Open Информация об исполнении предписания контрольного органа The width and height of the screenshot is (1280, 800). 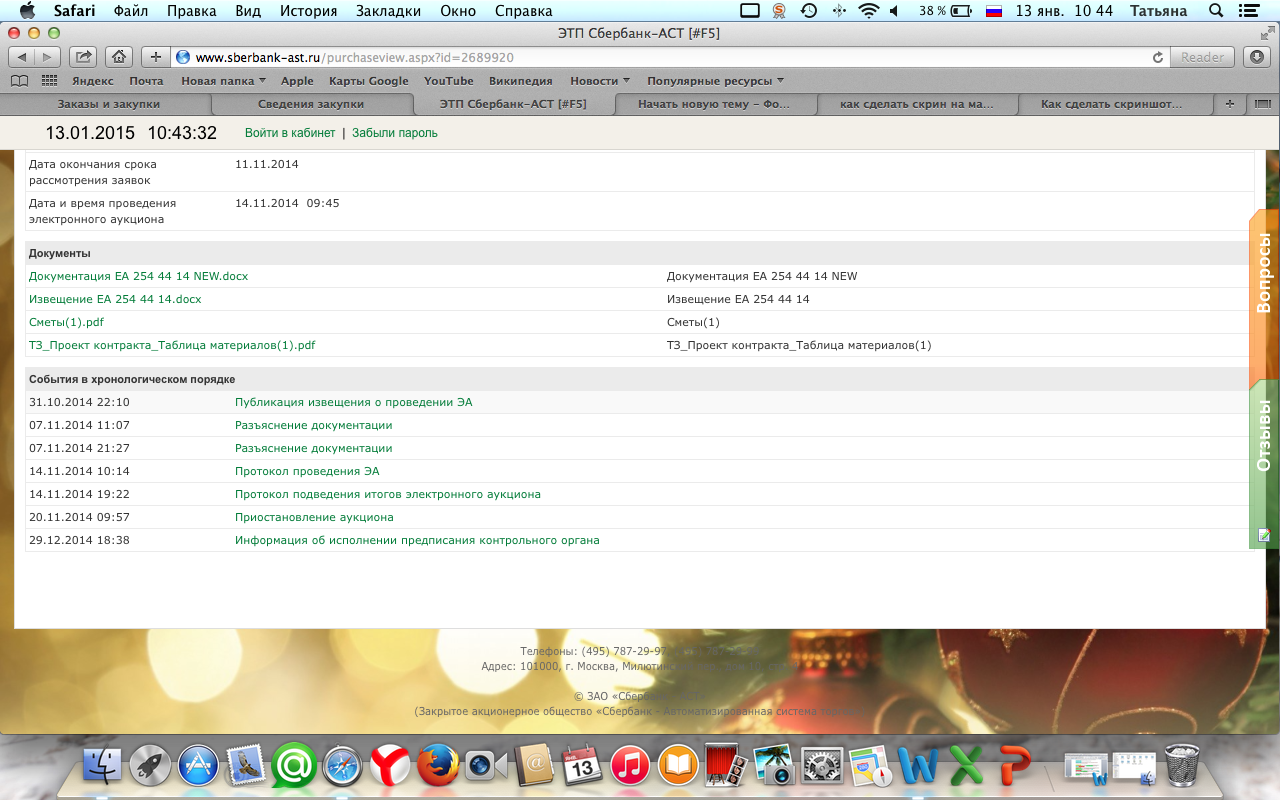[x=417, y=540]
